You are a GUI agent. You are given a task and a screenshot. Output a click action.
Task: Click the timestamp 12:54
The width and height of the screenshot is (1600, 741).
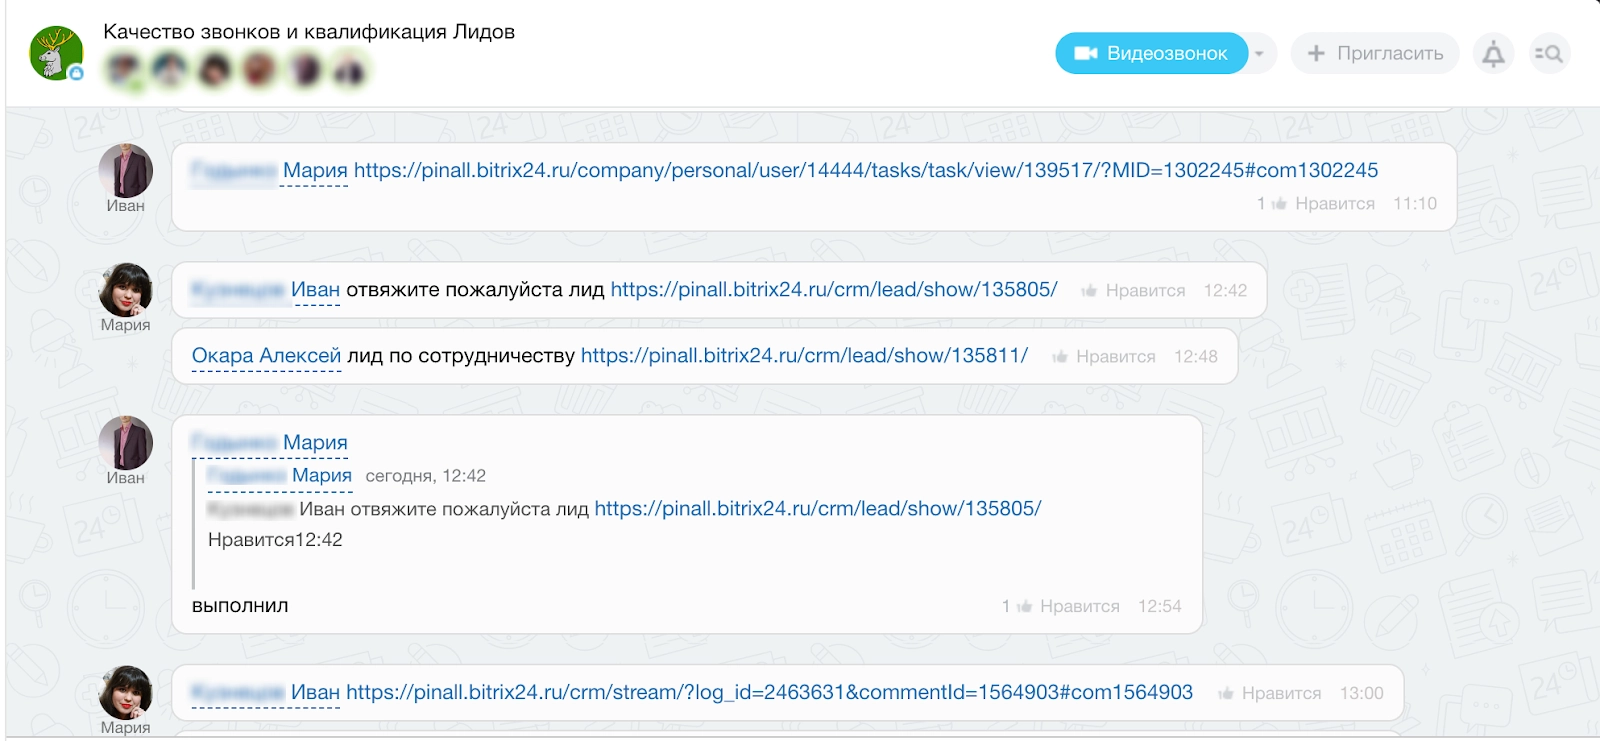[x=1160, y=607]
